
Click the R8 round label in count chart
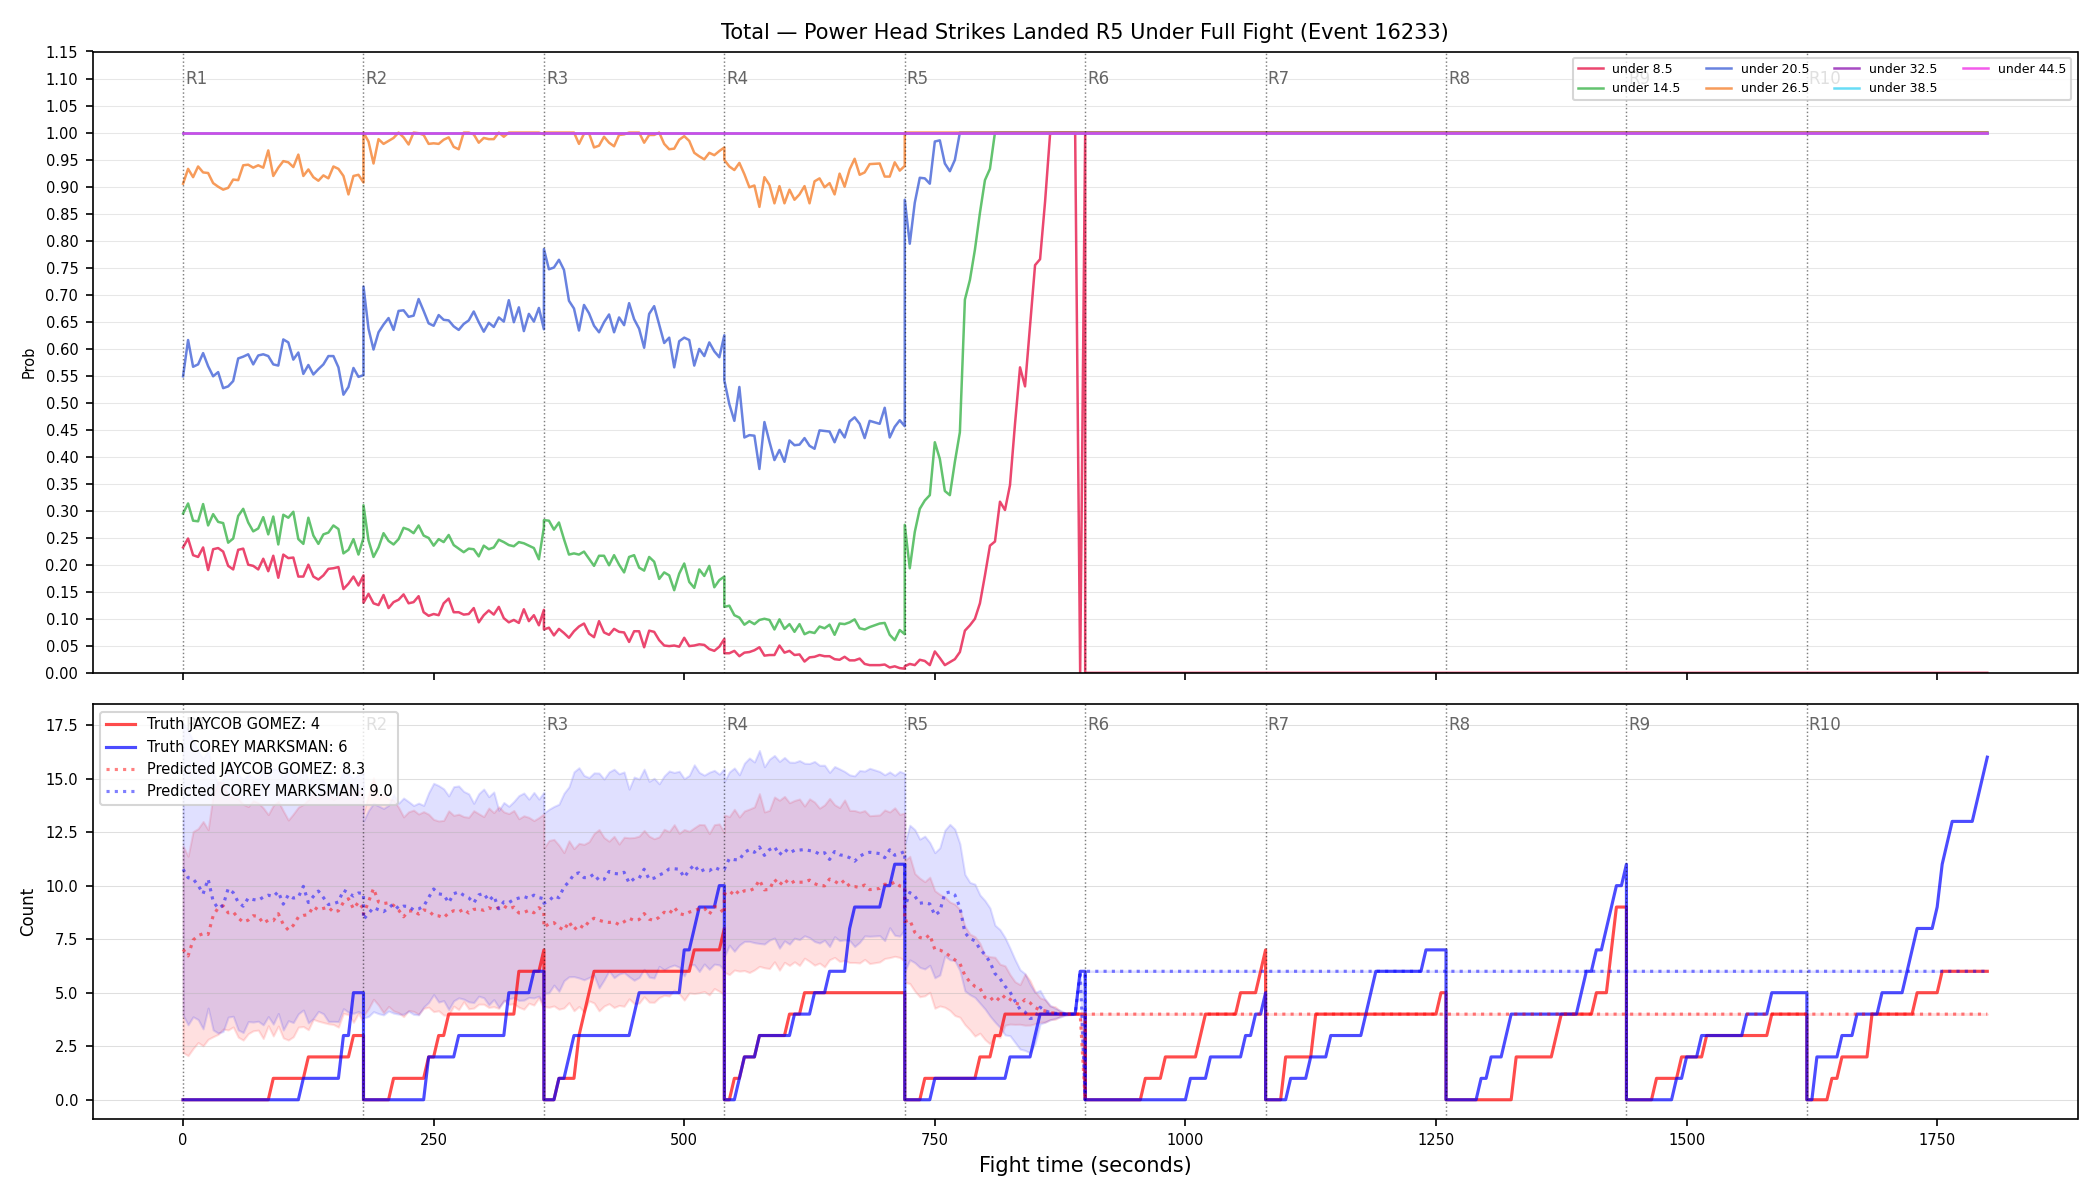[x=1459, y=724]
